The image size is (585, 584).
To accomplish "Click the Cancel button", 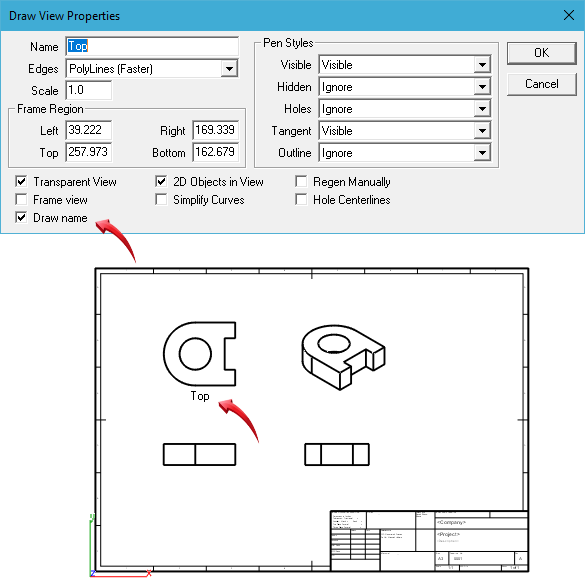I will pyautogui.click(x=541, y=84).
